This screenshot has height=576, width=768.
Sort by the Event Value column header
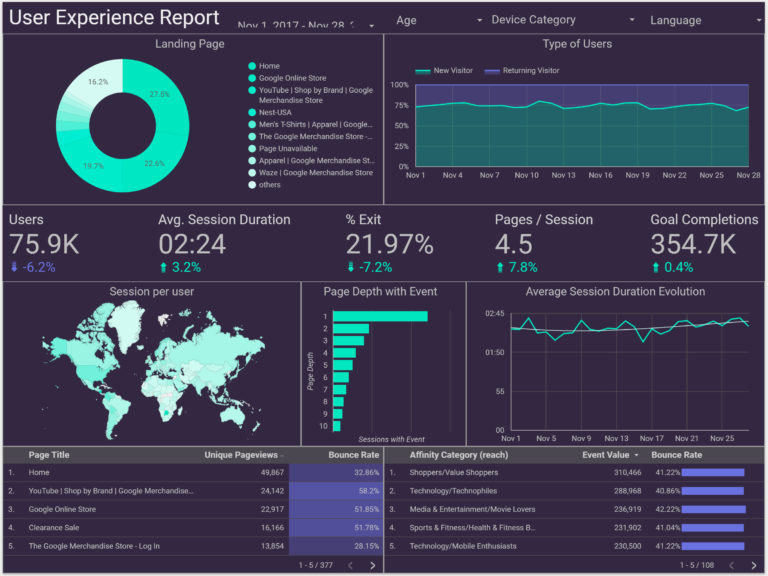(x=606, y=454)
